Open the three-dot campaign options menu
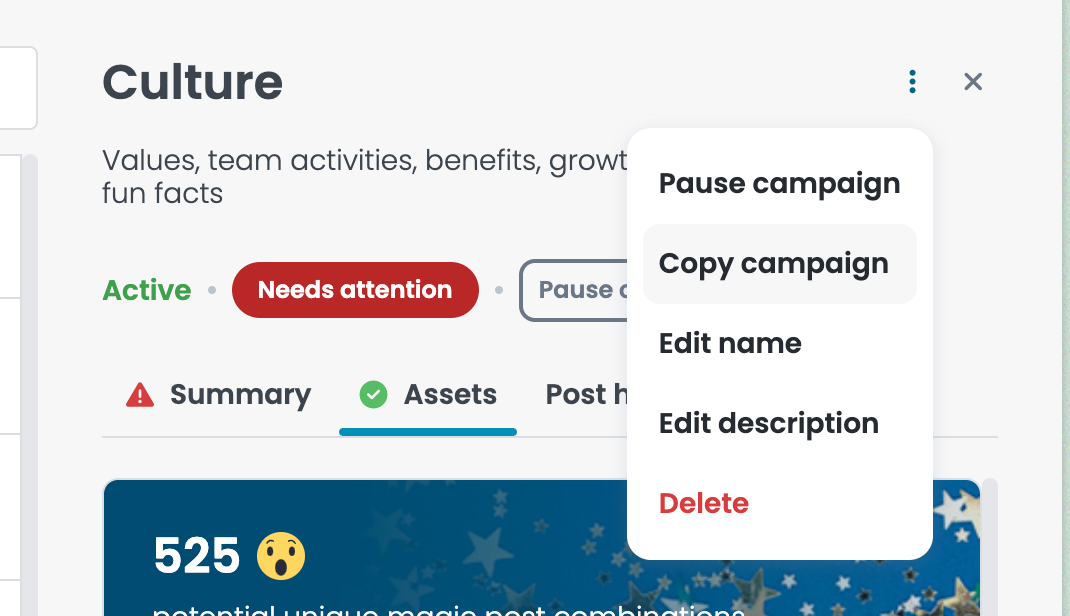Image resolution: width=1070 pixels, height=616 pixels. [x=912, y=82]
